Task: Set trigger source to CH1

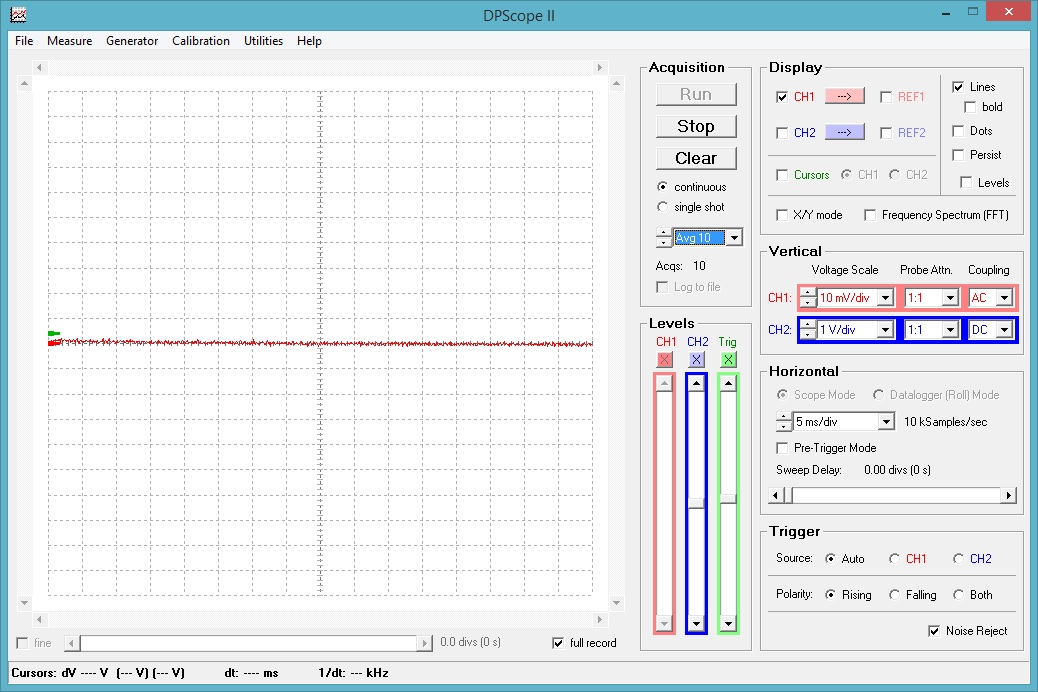Action: 894,559
